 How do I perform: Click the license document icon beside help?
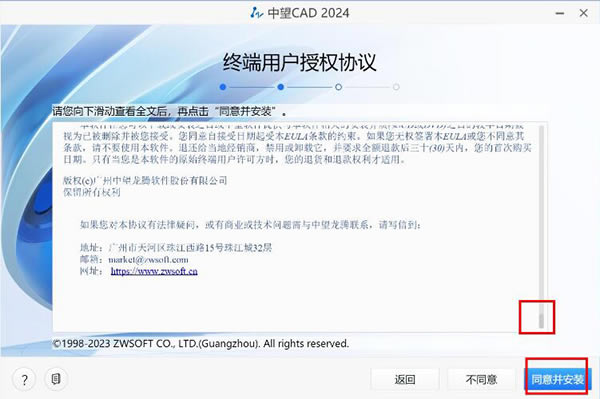point(56,379)
